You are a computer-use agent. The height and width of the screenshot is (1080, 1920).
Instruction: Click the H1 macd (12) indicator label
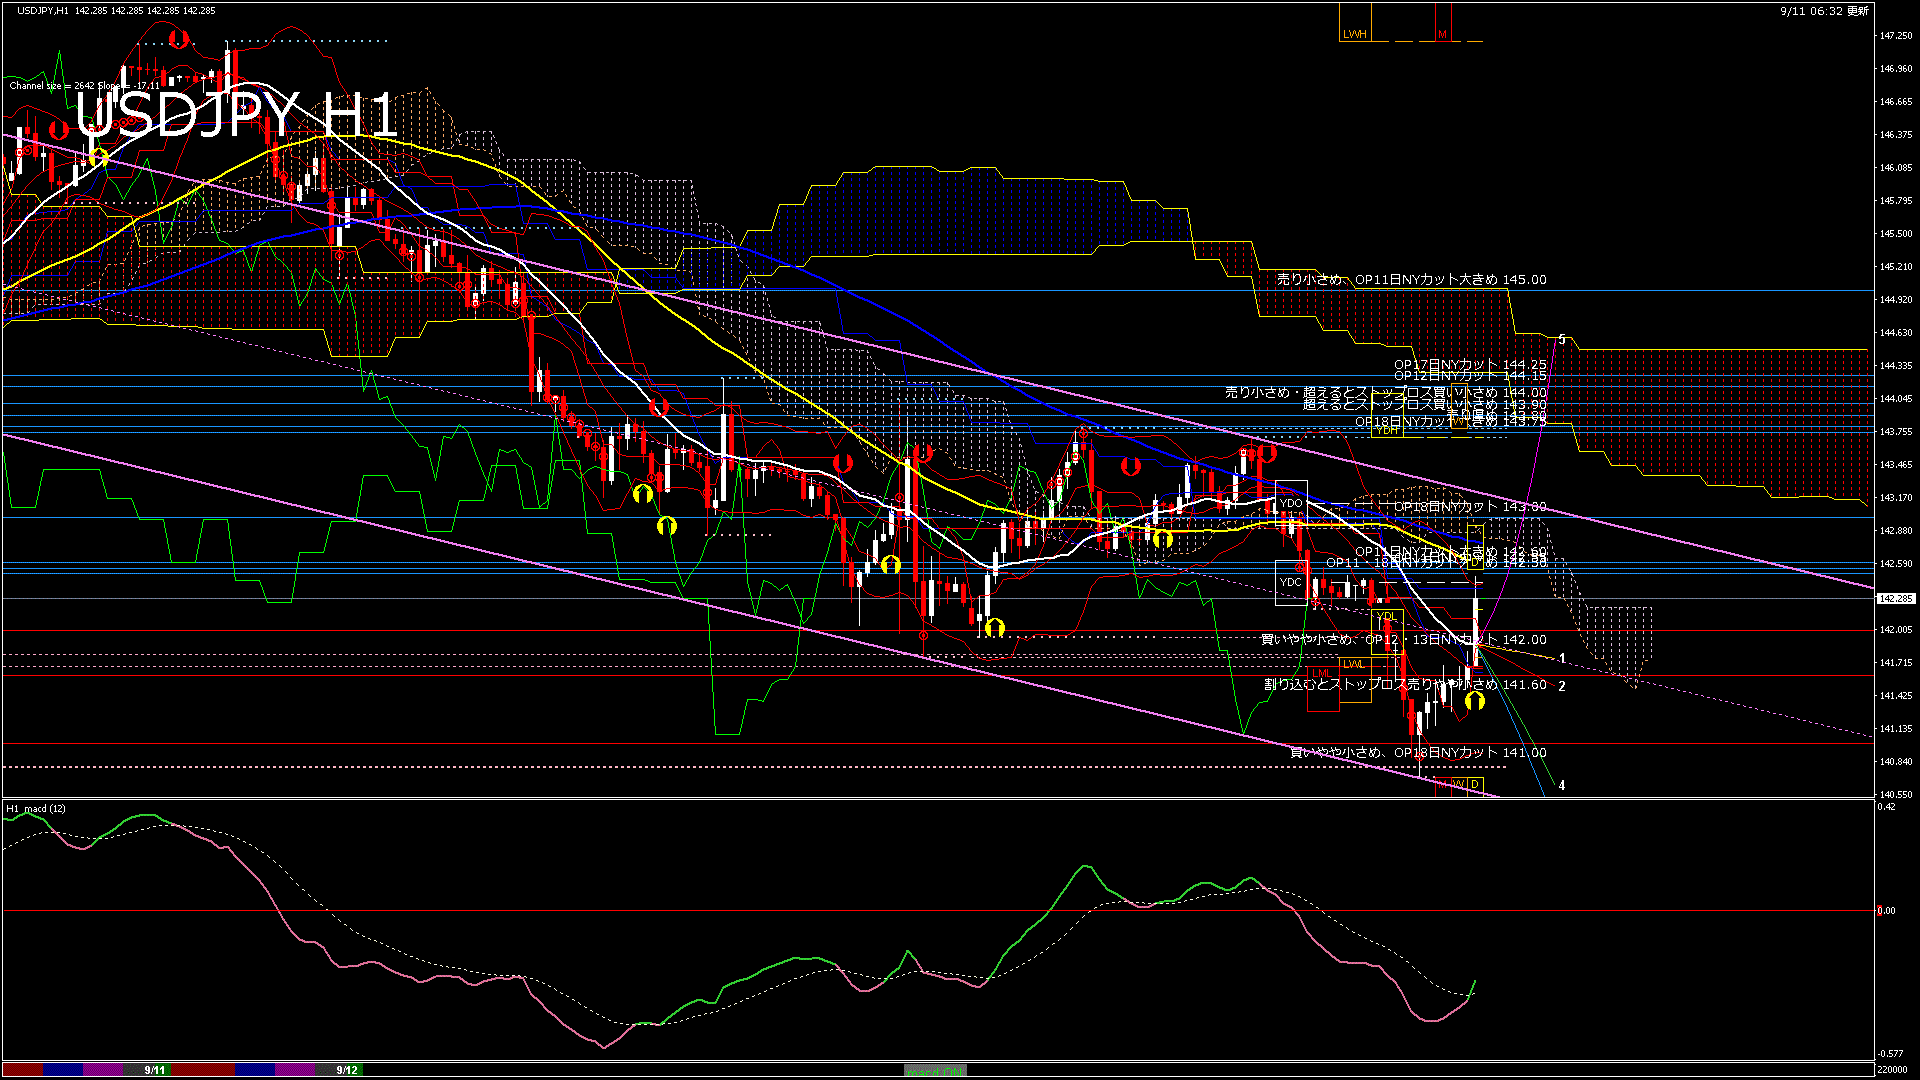(x=36, y=808)
